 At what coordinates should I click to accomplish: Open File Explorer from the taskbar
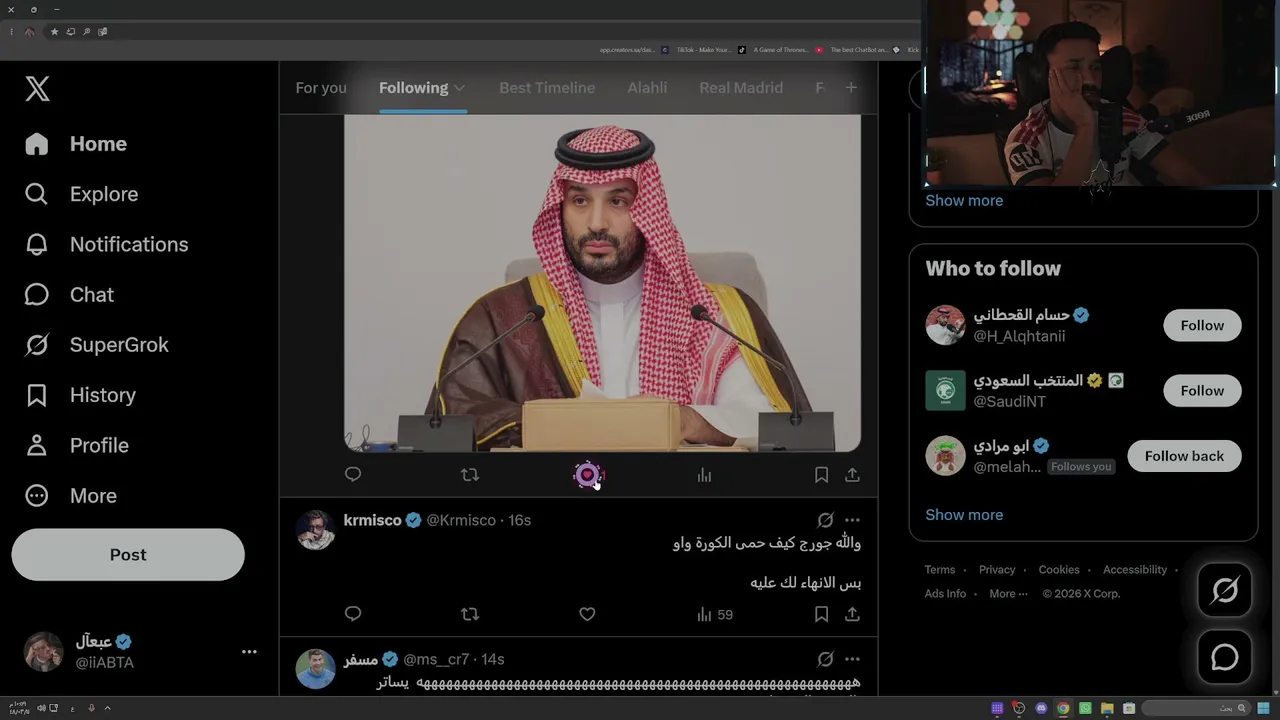[1107, 709]
